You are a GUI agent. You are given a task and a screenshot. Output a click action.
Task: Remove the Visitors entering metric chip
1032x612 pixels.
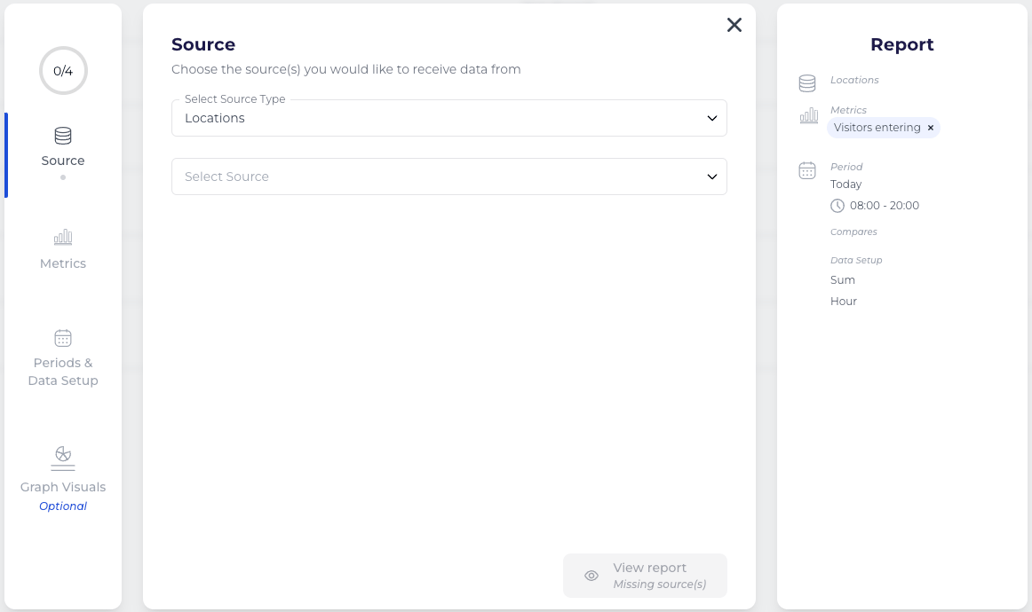click(931, 128)
